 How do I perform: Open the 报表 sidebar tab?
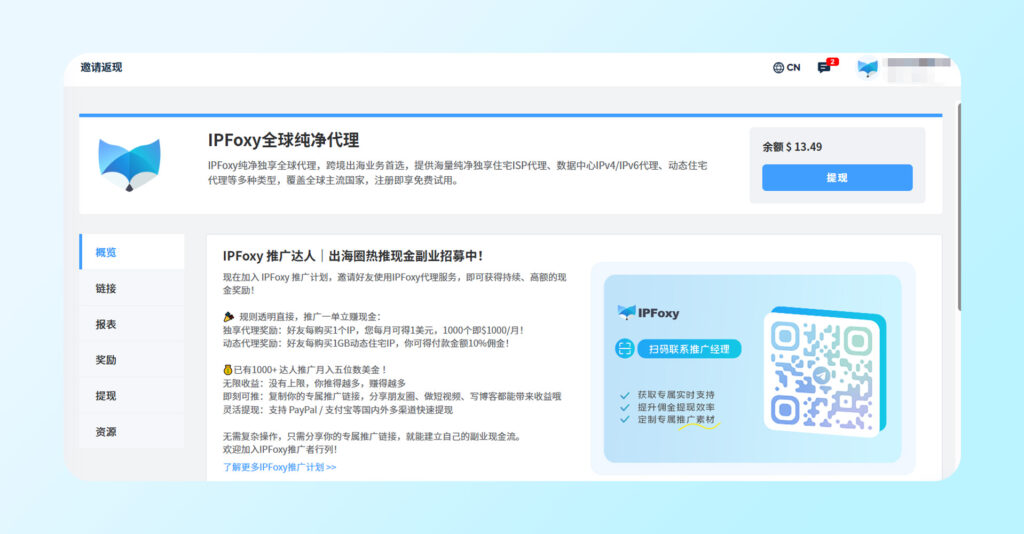106,324
